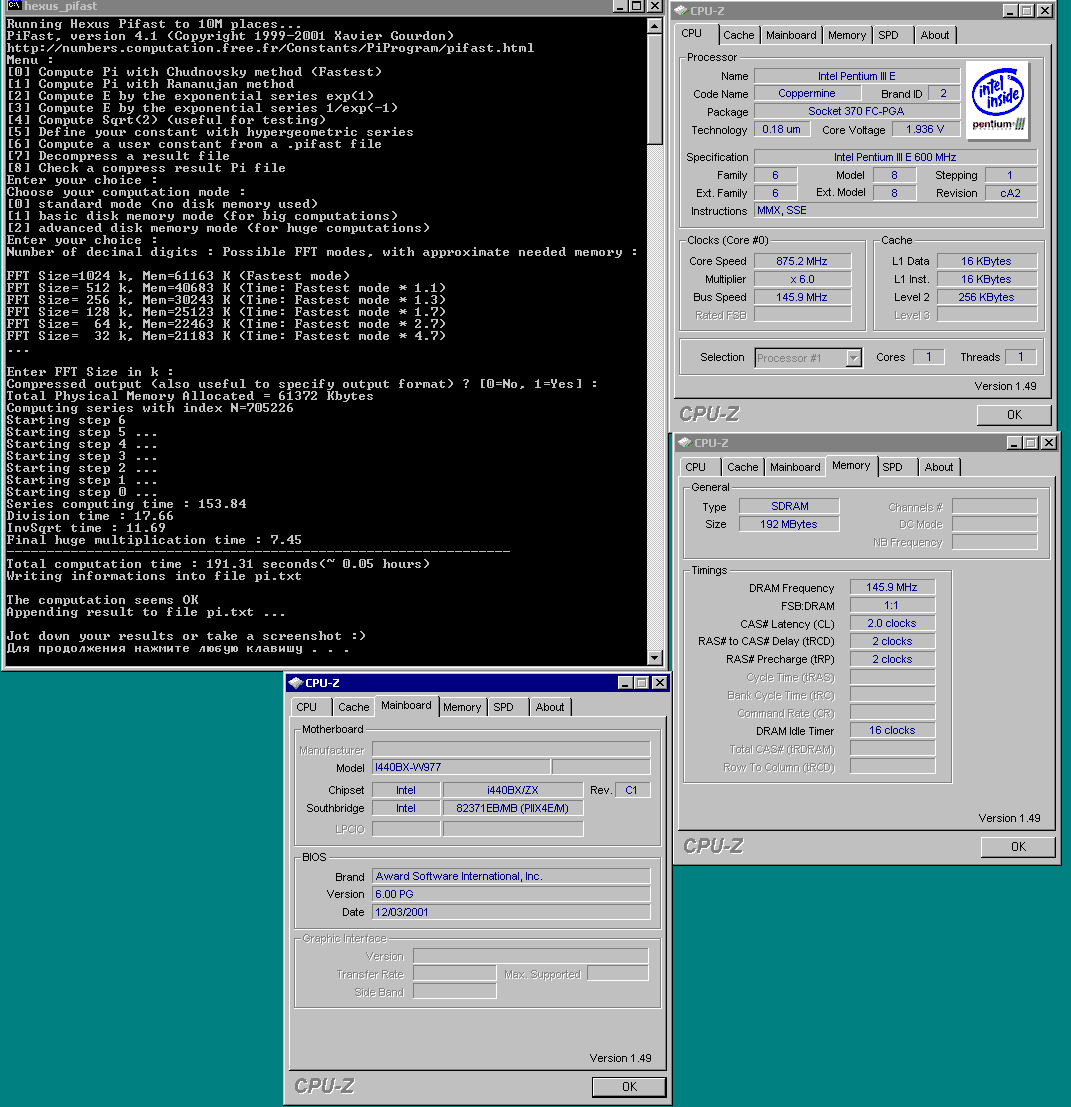The width and height of the screenshot is (1071, 1107).
Task: Click the Level 2 cache value '256 KBytes'
Action: (987, 297)
